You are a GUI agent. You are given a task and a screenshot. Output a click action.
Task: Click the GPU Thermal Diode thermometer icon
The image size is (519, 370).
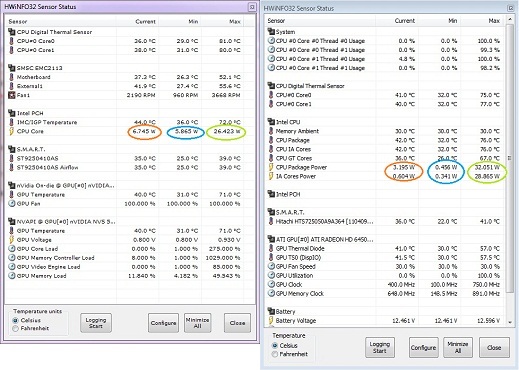tap(271, 248)
